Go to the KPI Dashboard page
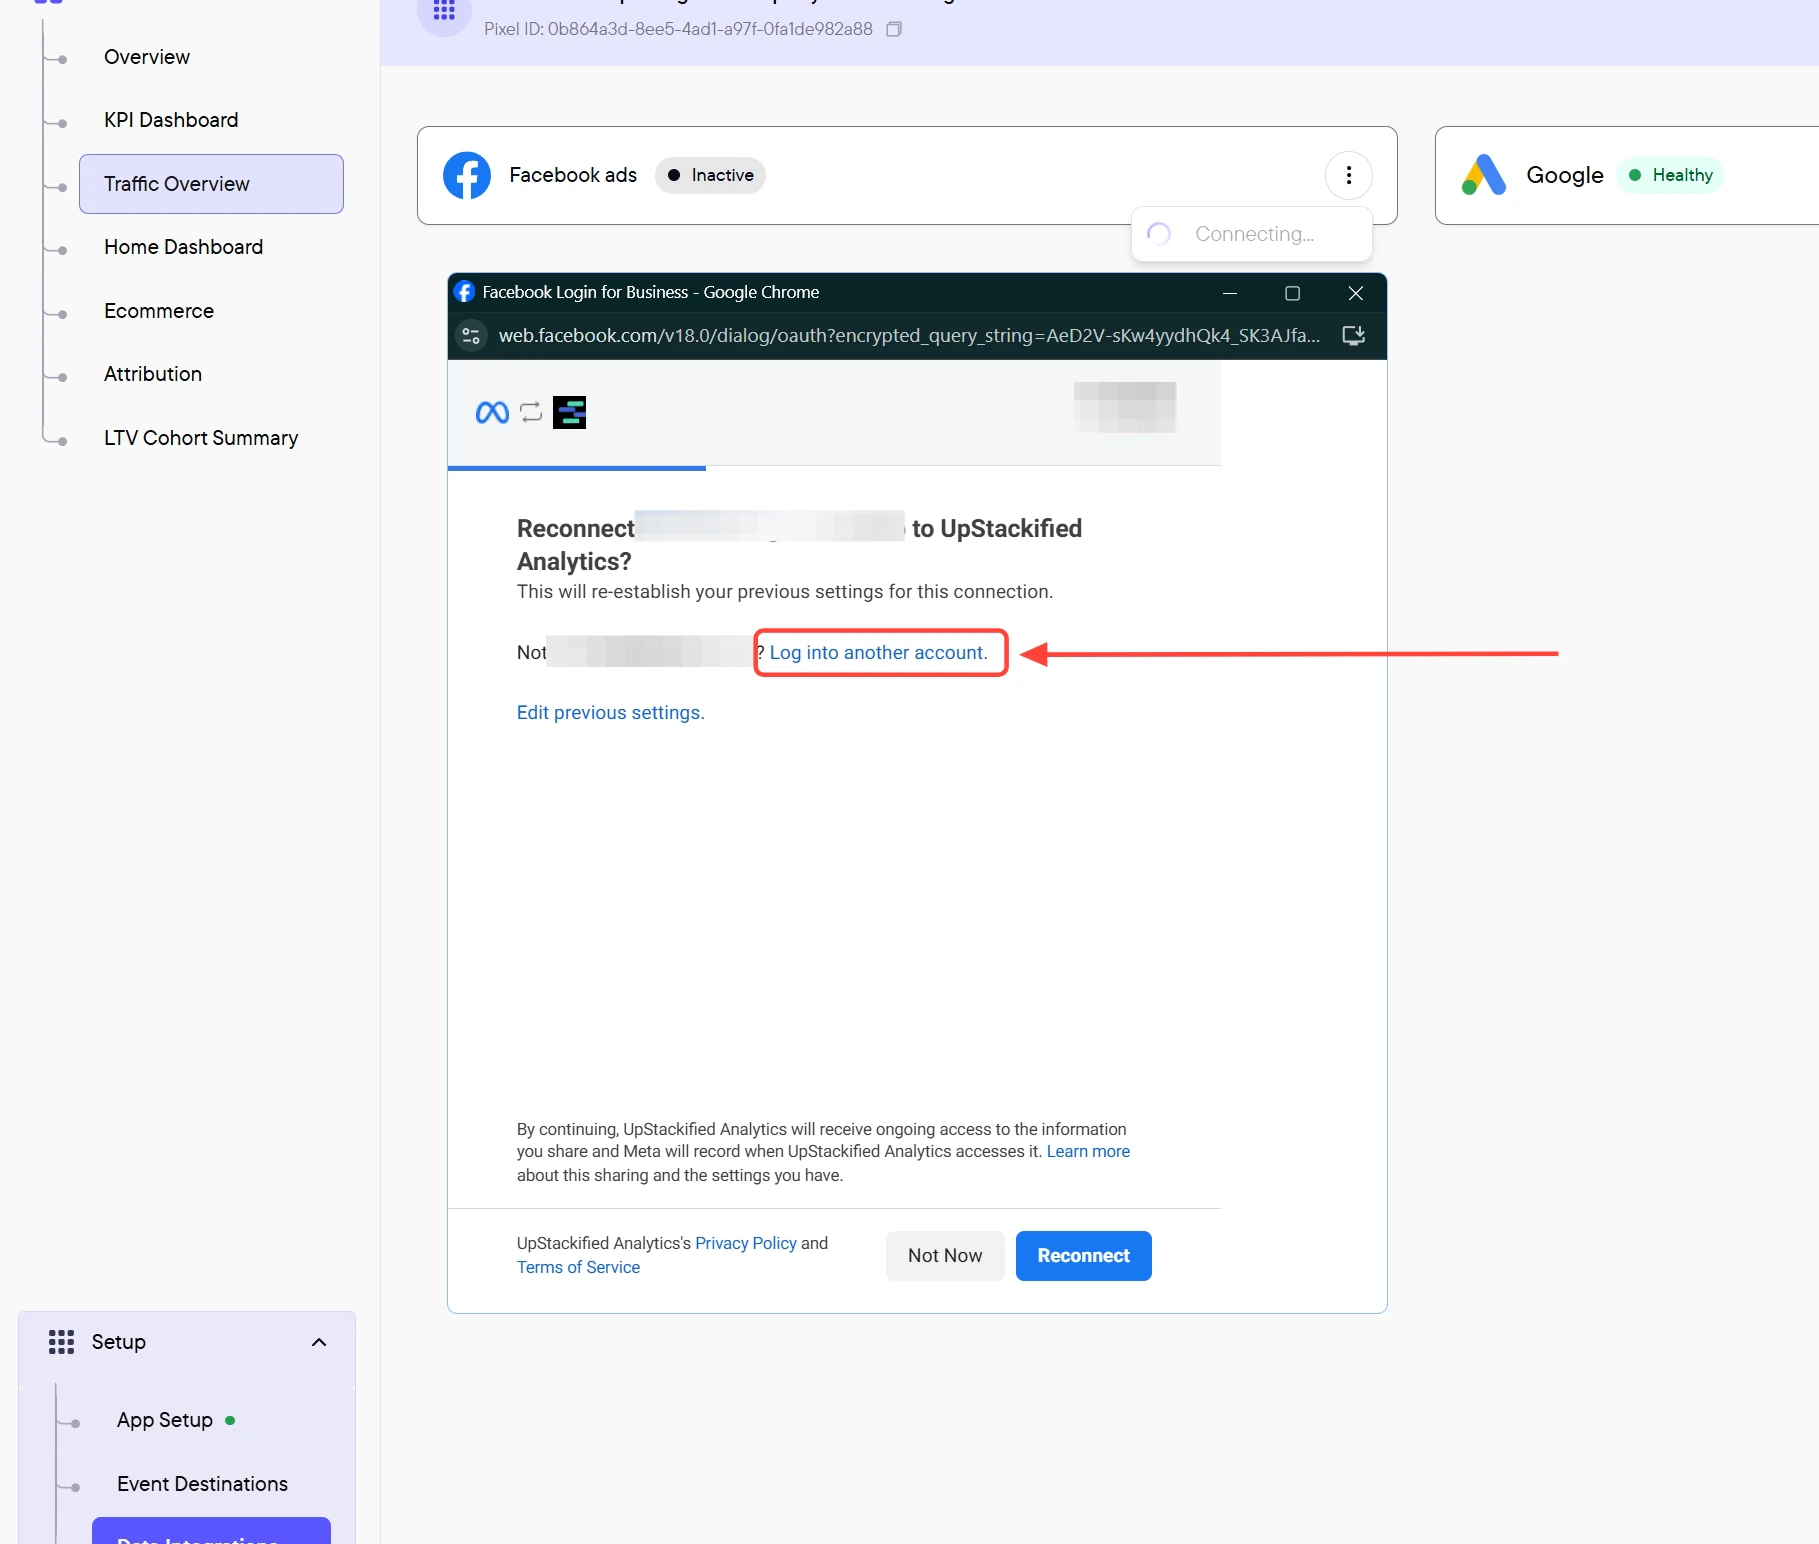Screen dimensions: 1819x1544 [x=171, y=120]
